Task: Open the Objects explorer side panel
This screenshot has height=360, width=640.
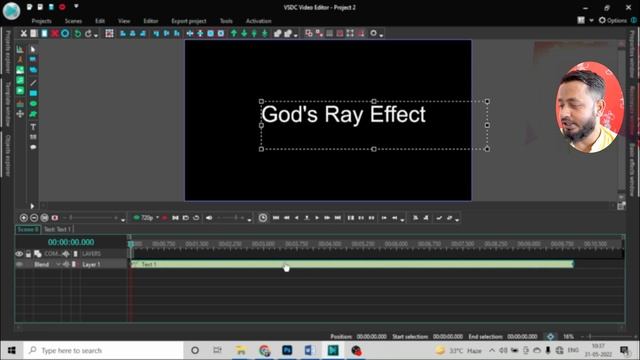Action: [7, 156]
